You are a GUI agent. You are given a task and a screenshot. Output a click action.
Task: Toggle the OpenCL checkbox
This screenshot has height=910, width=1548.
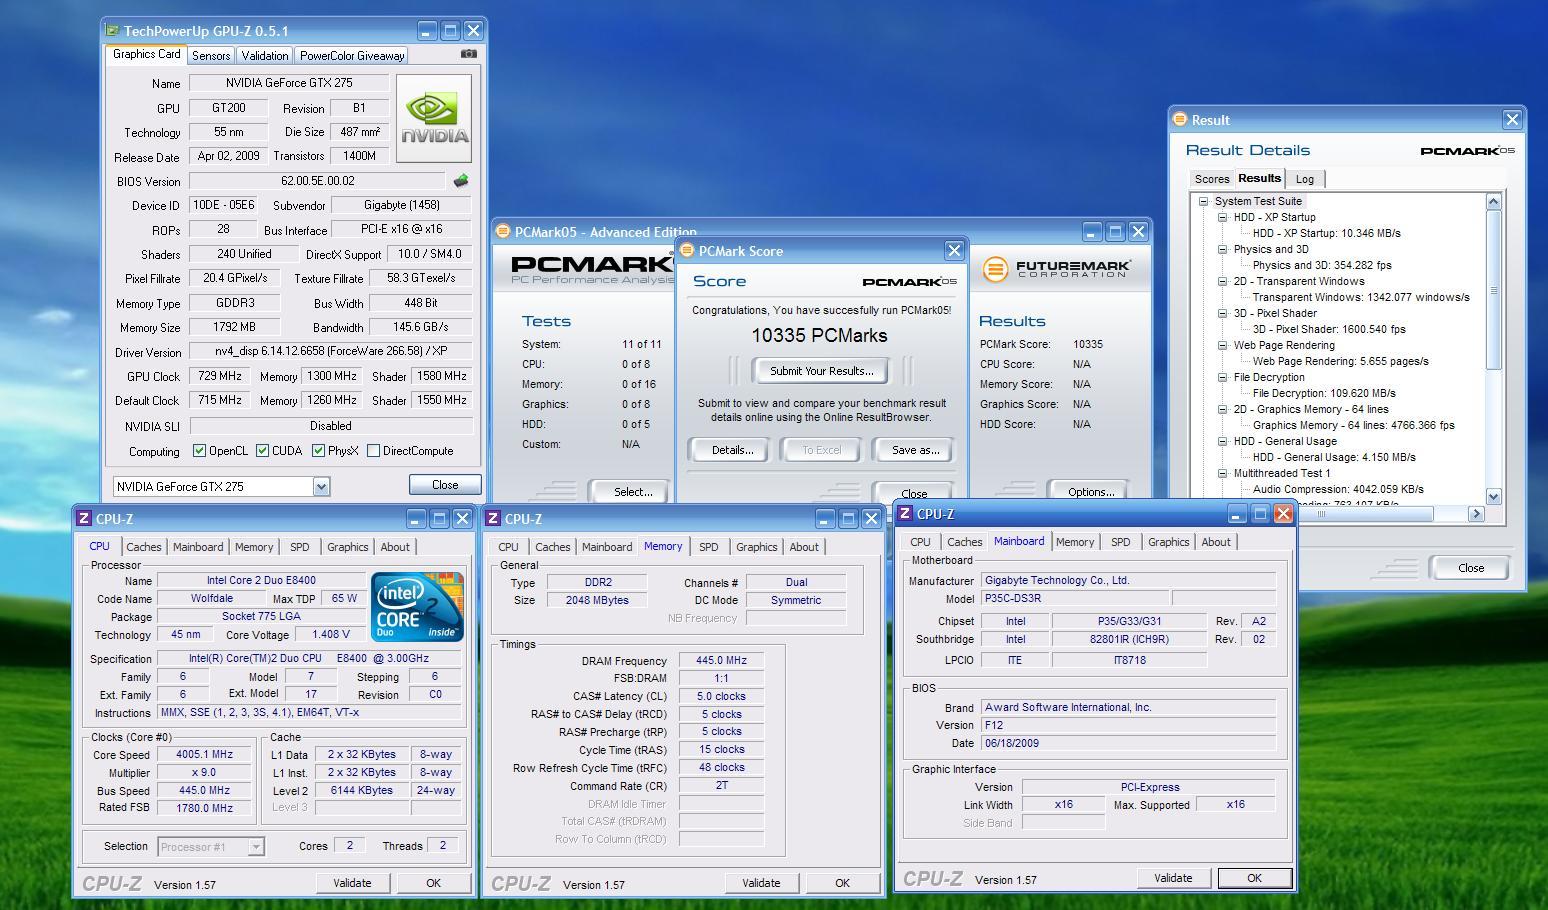[x=199, y=451]
